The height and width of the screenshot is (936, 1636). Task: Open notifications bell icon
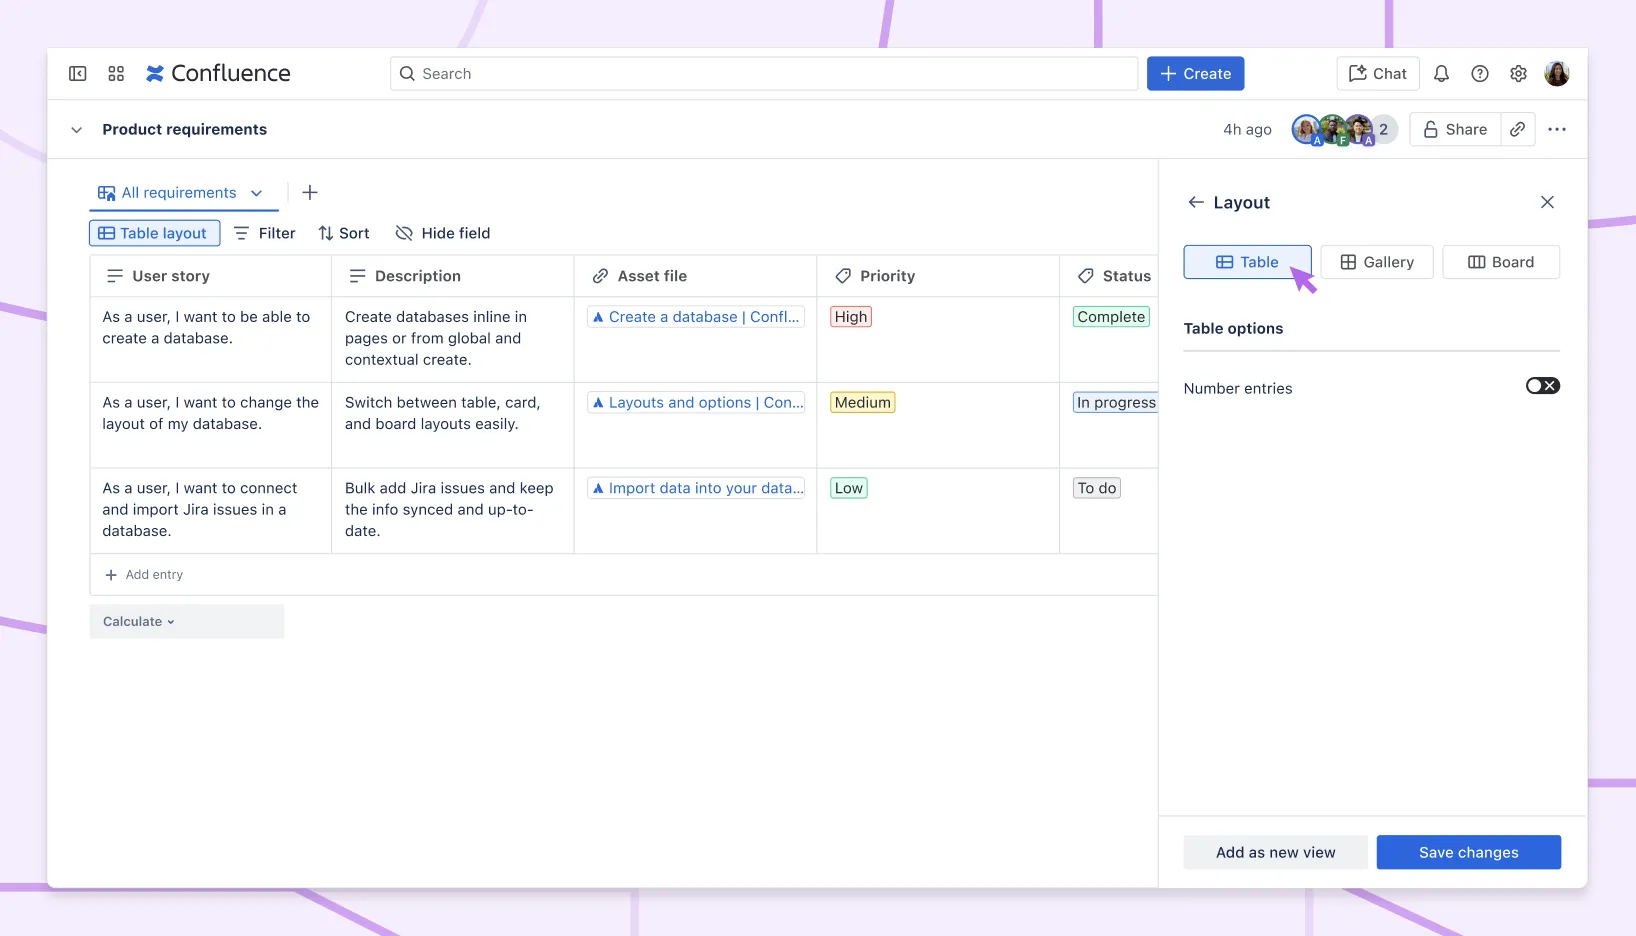pos(1441,73)
